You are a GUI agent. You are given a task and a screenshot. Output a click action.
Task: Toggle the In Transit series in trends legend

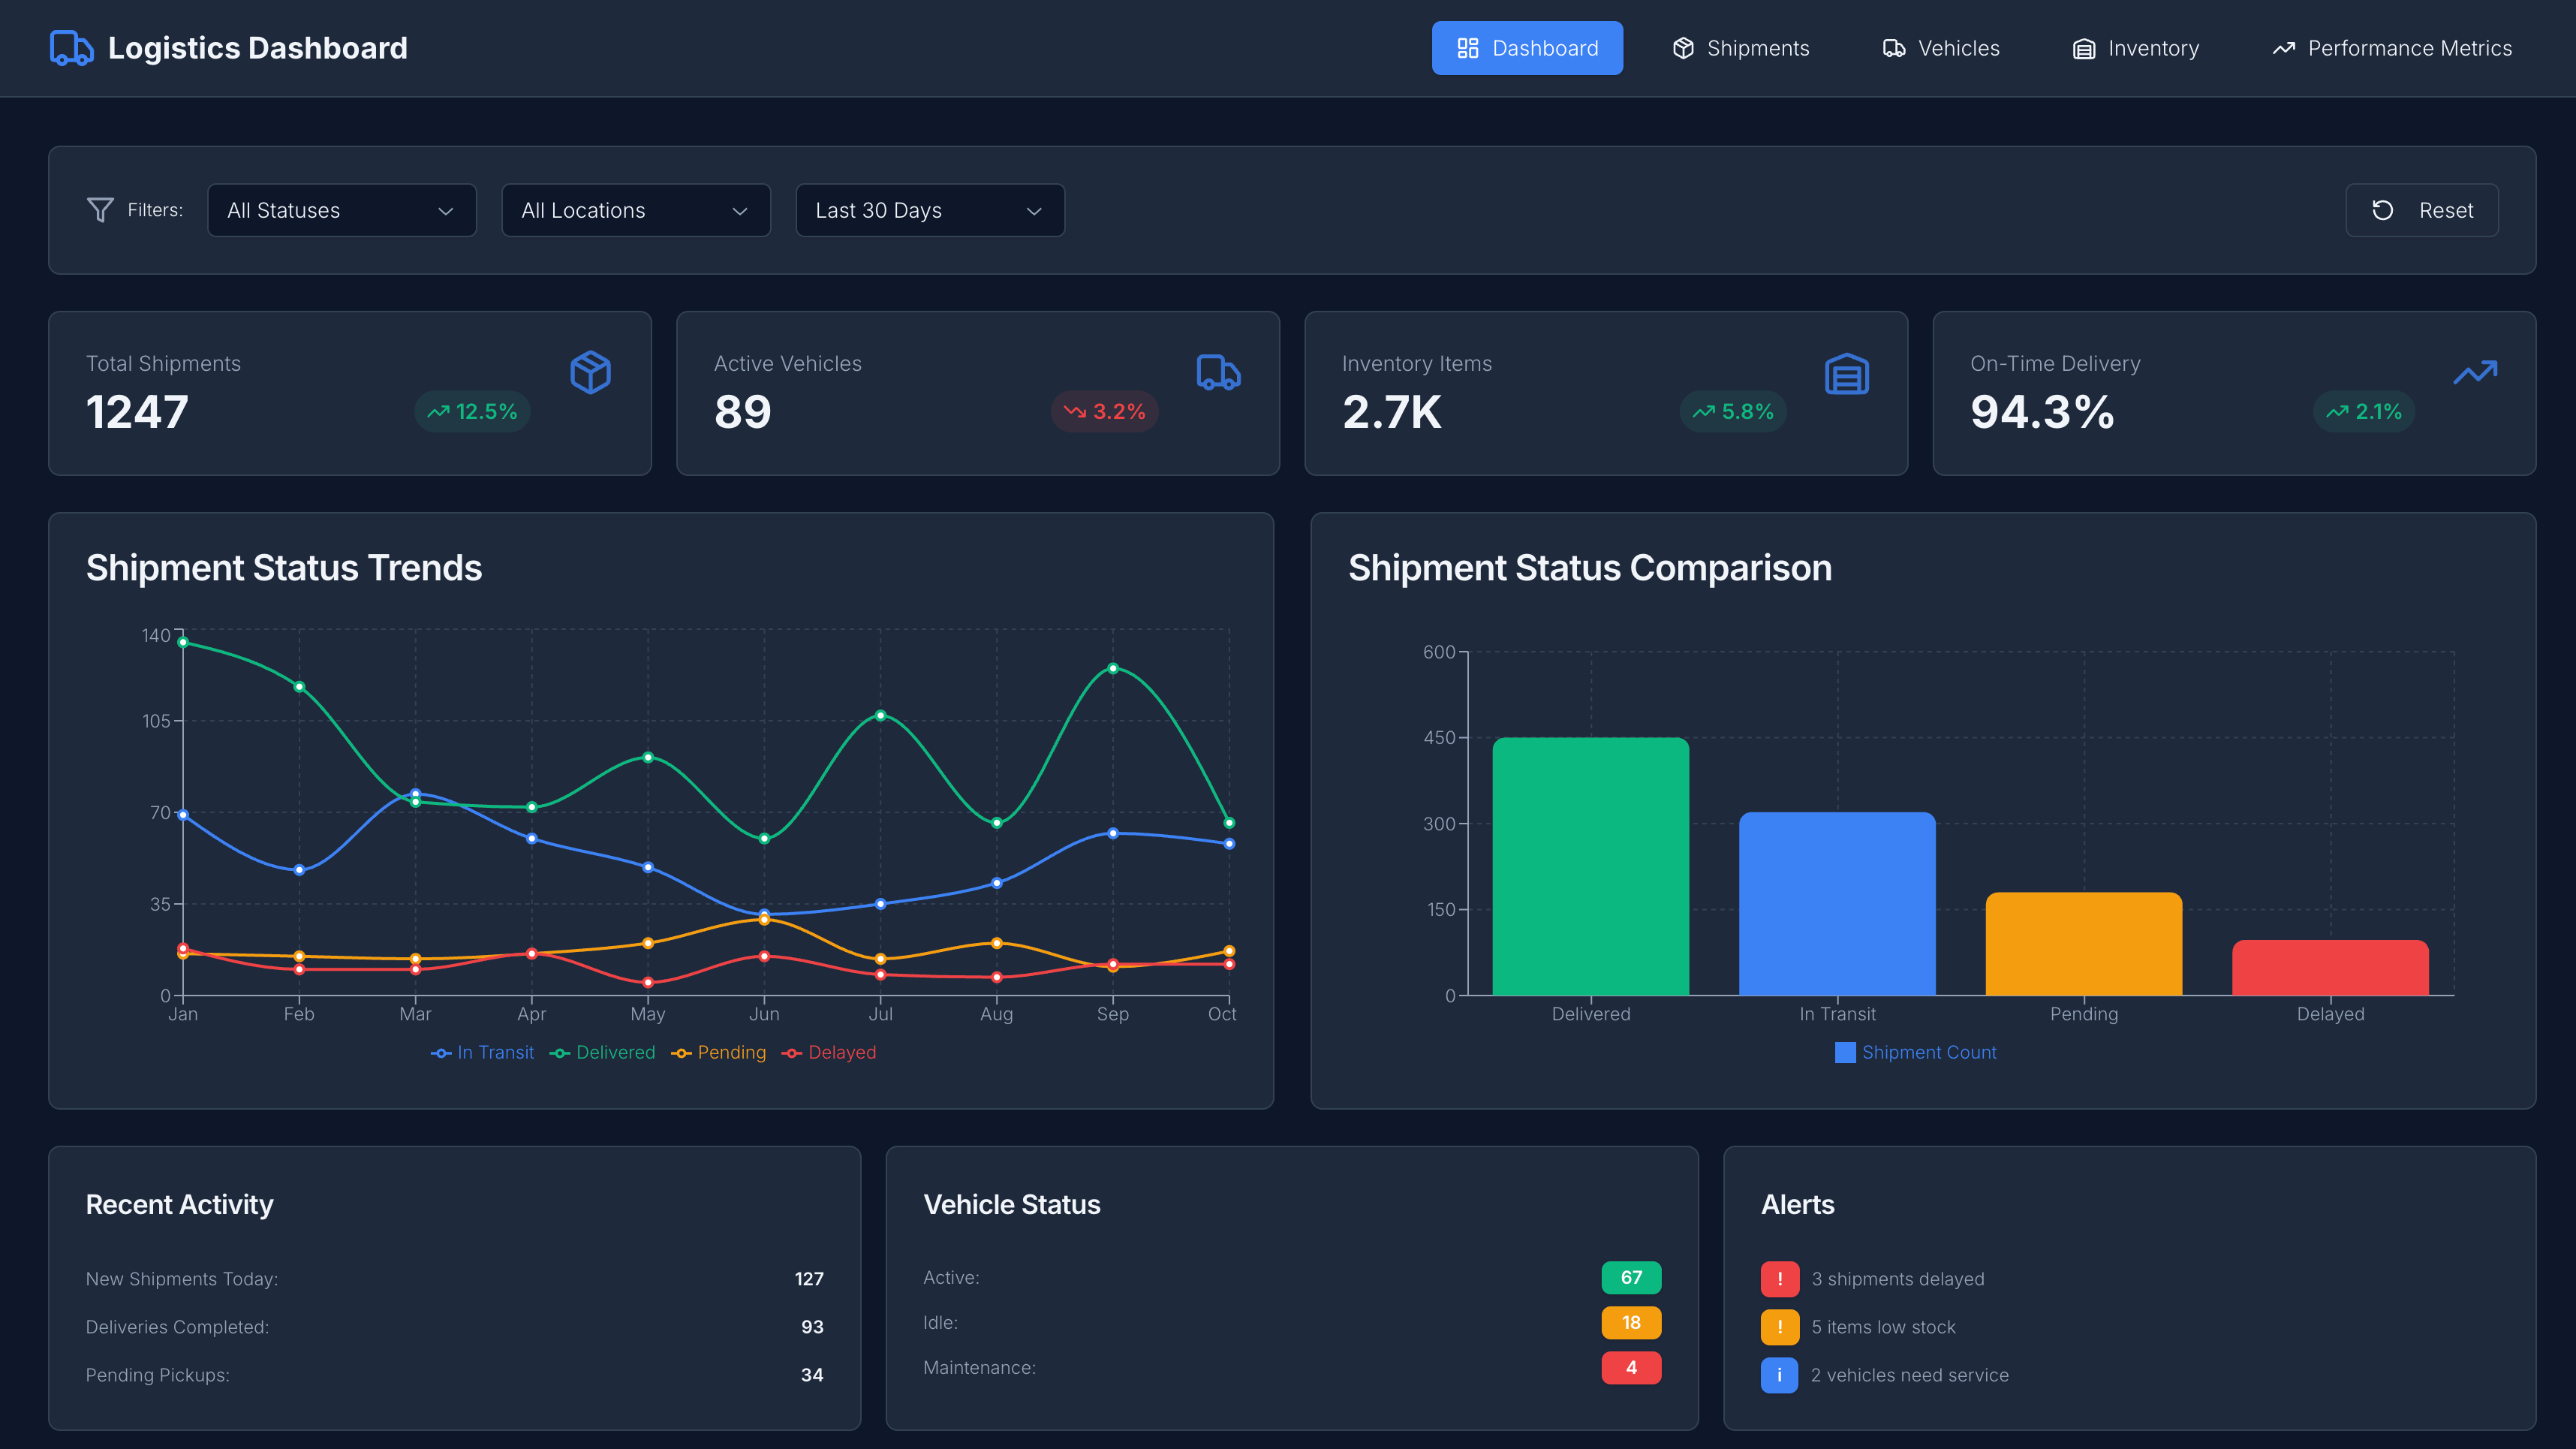[x=483, y=1052]
